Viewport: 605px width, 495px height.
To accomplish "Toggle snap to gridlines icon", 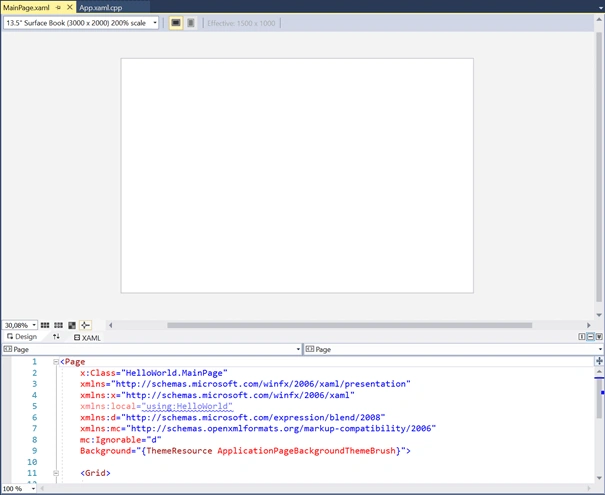I will pos(58,325).
